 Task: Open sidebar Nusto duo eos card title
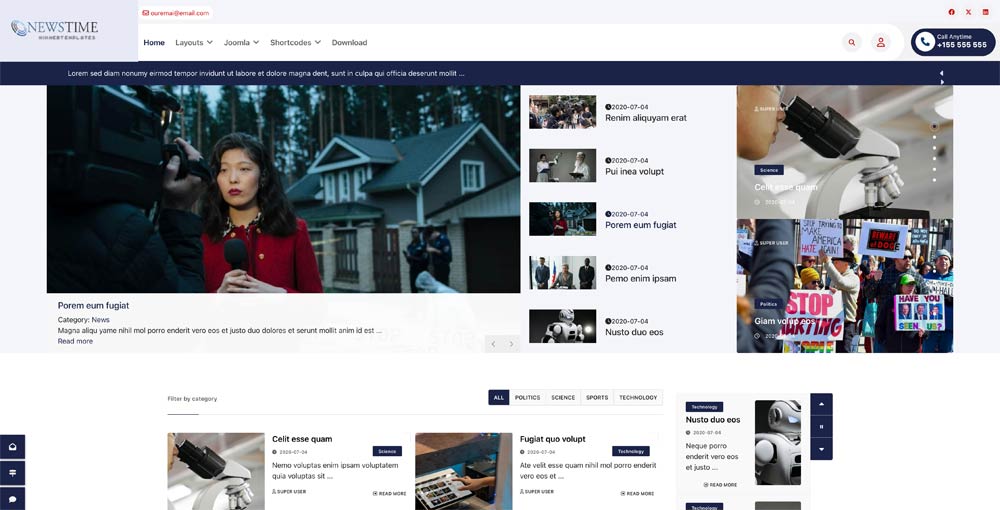pyautogui.click(x=713, y=419)
